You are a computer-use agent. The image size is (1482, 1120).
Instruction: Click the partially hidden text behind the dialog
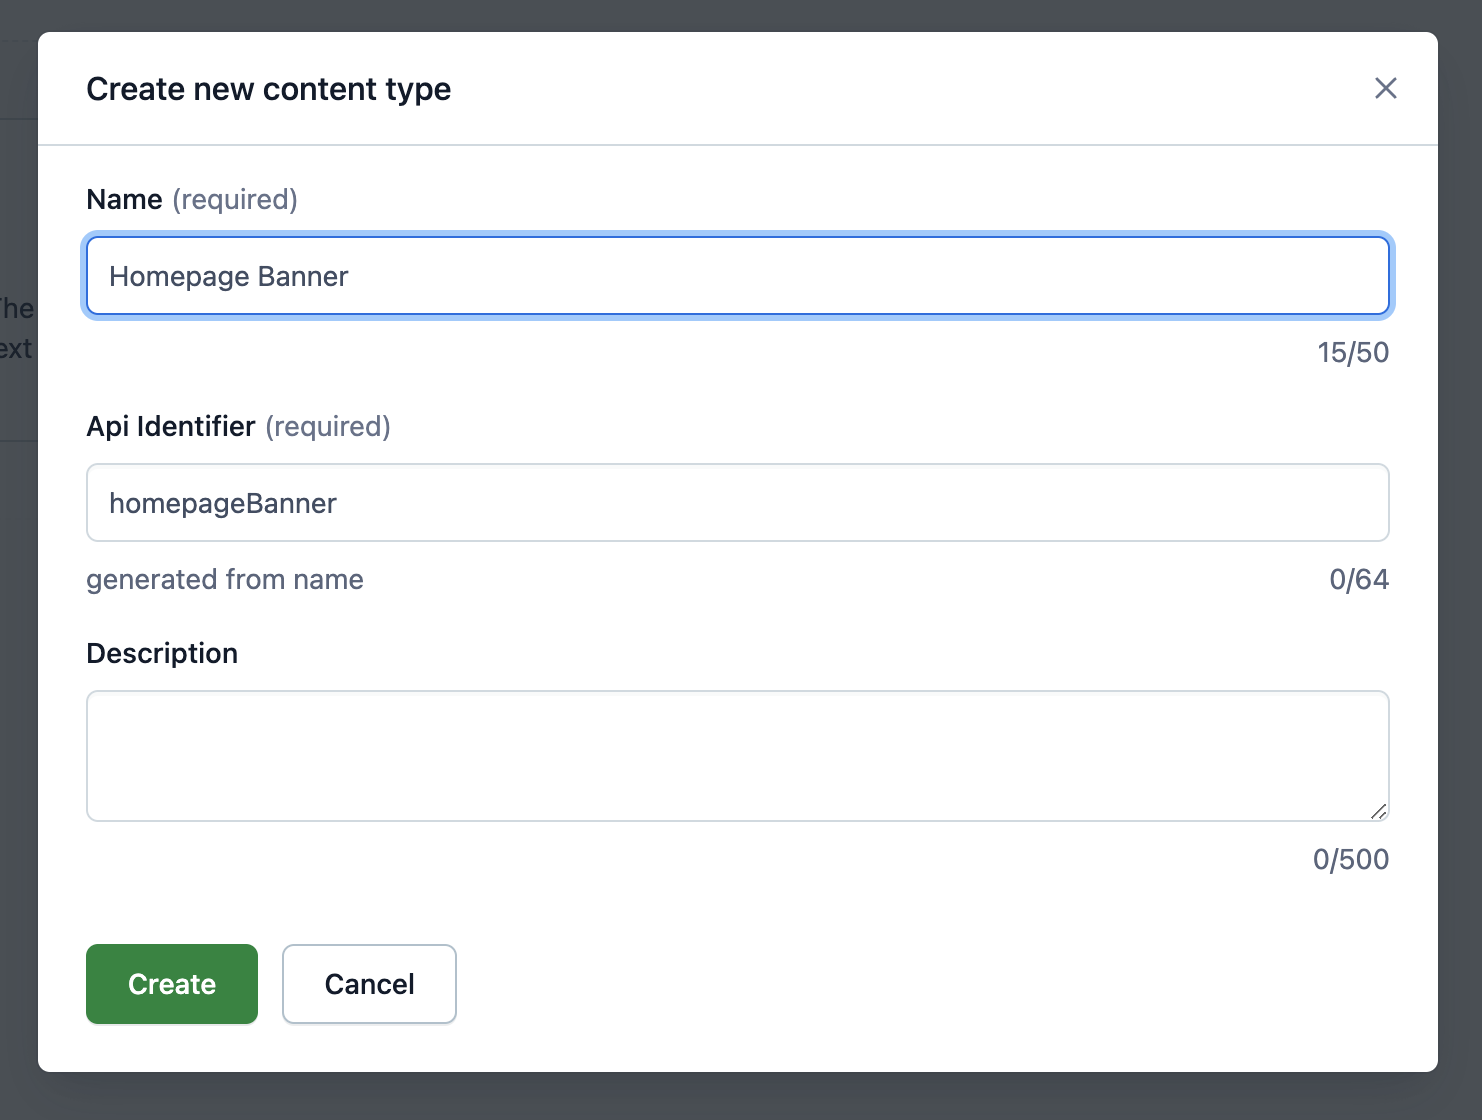(16, 328)
